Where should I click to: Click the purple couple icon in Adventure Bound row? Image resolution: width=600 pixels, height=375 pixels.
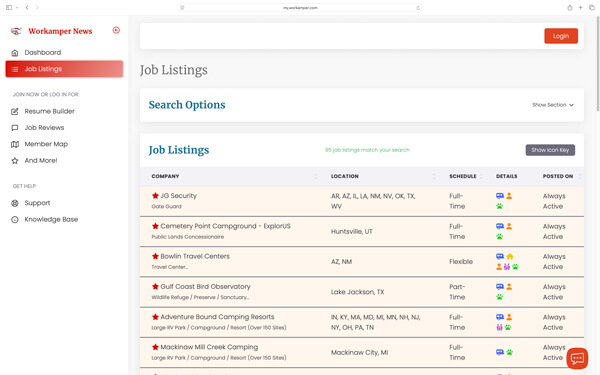[x=499, y=327]
